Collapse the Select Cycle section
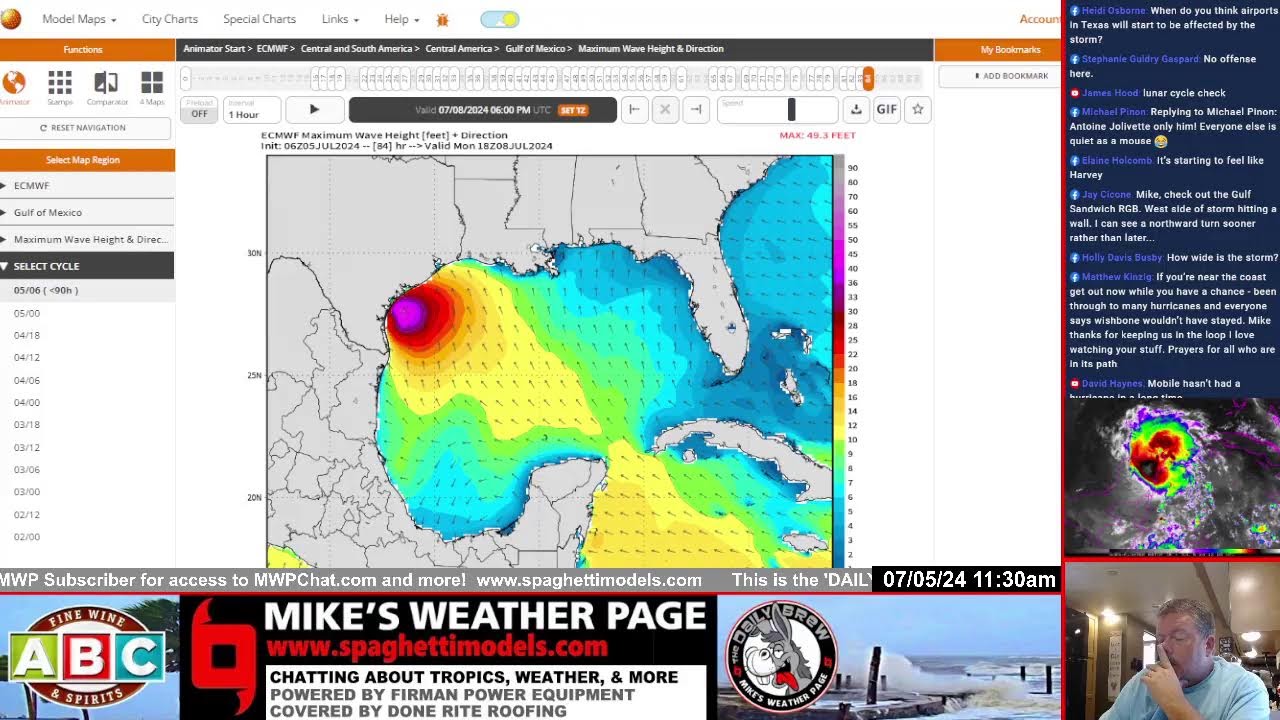 87,266
